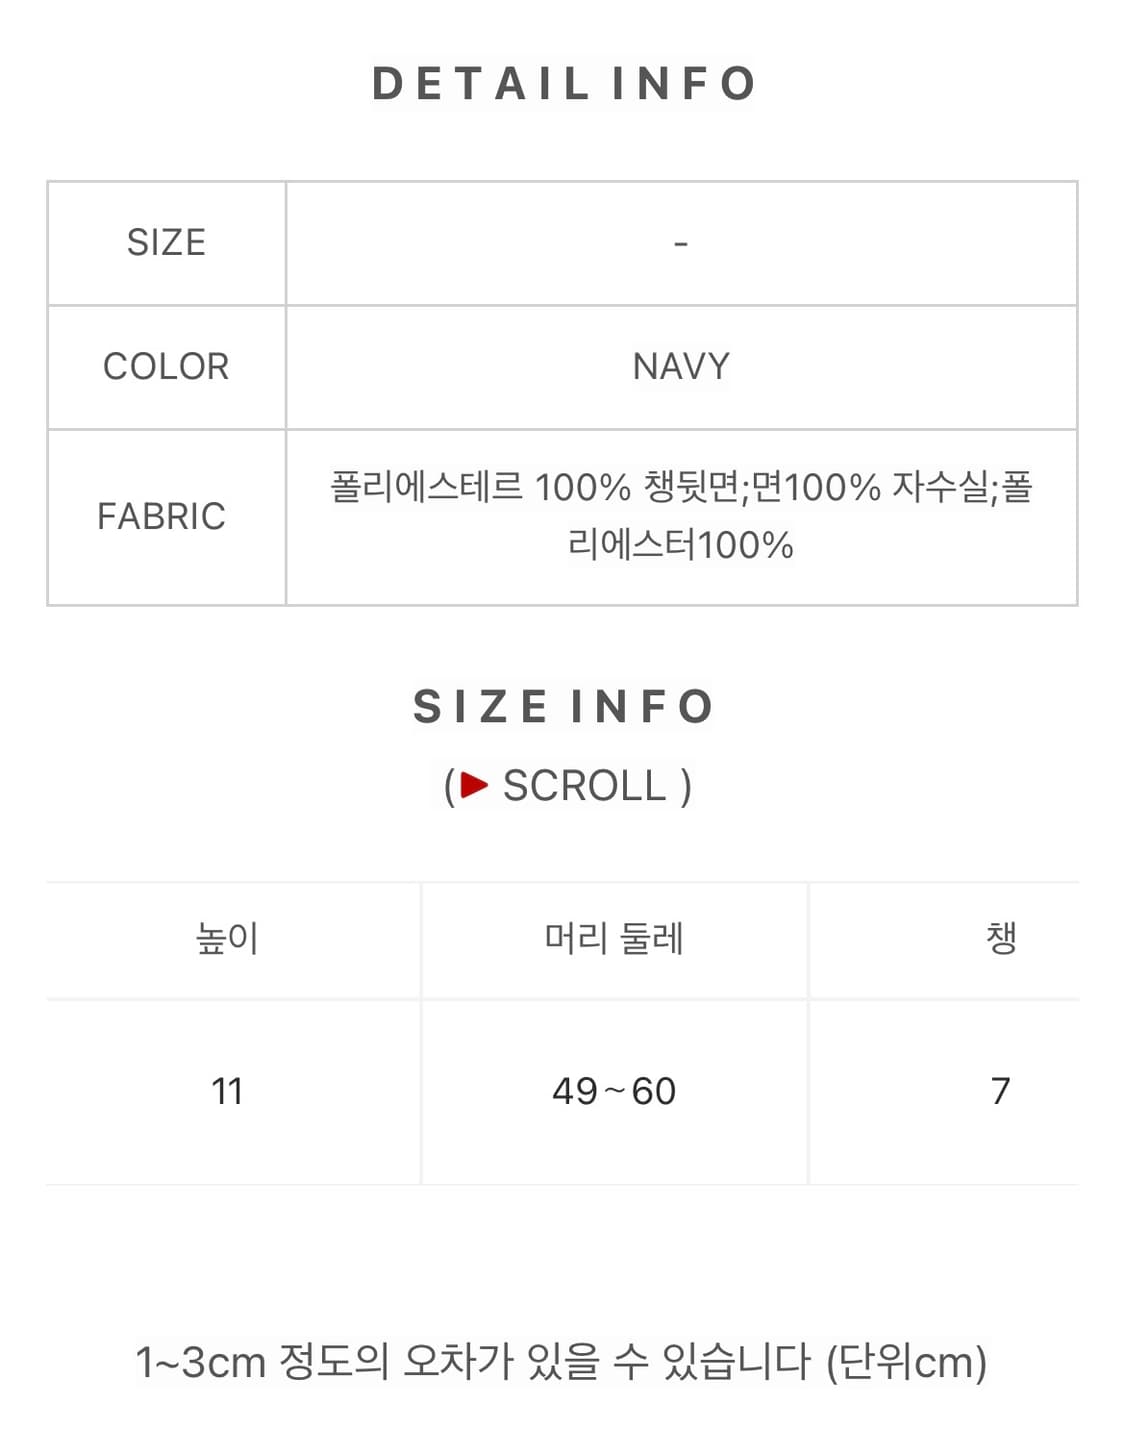
Task: Click the SCROLL label text
Action: coord(584,786)
